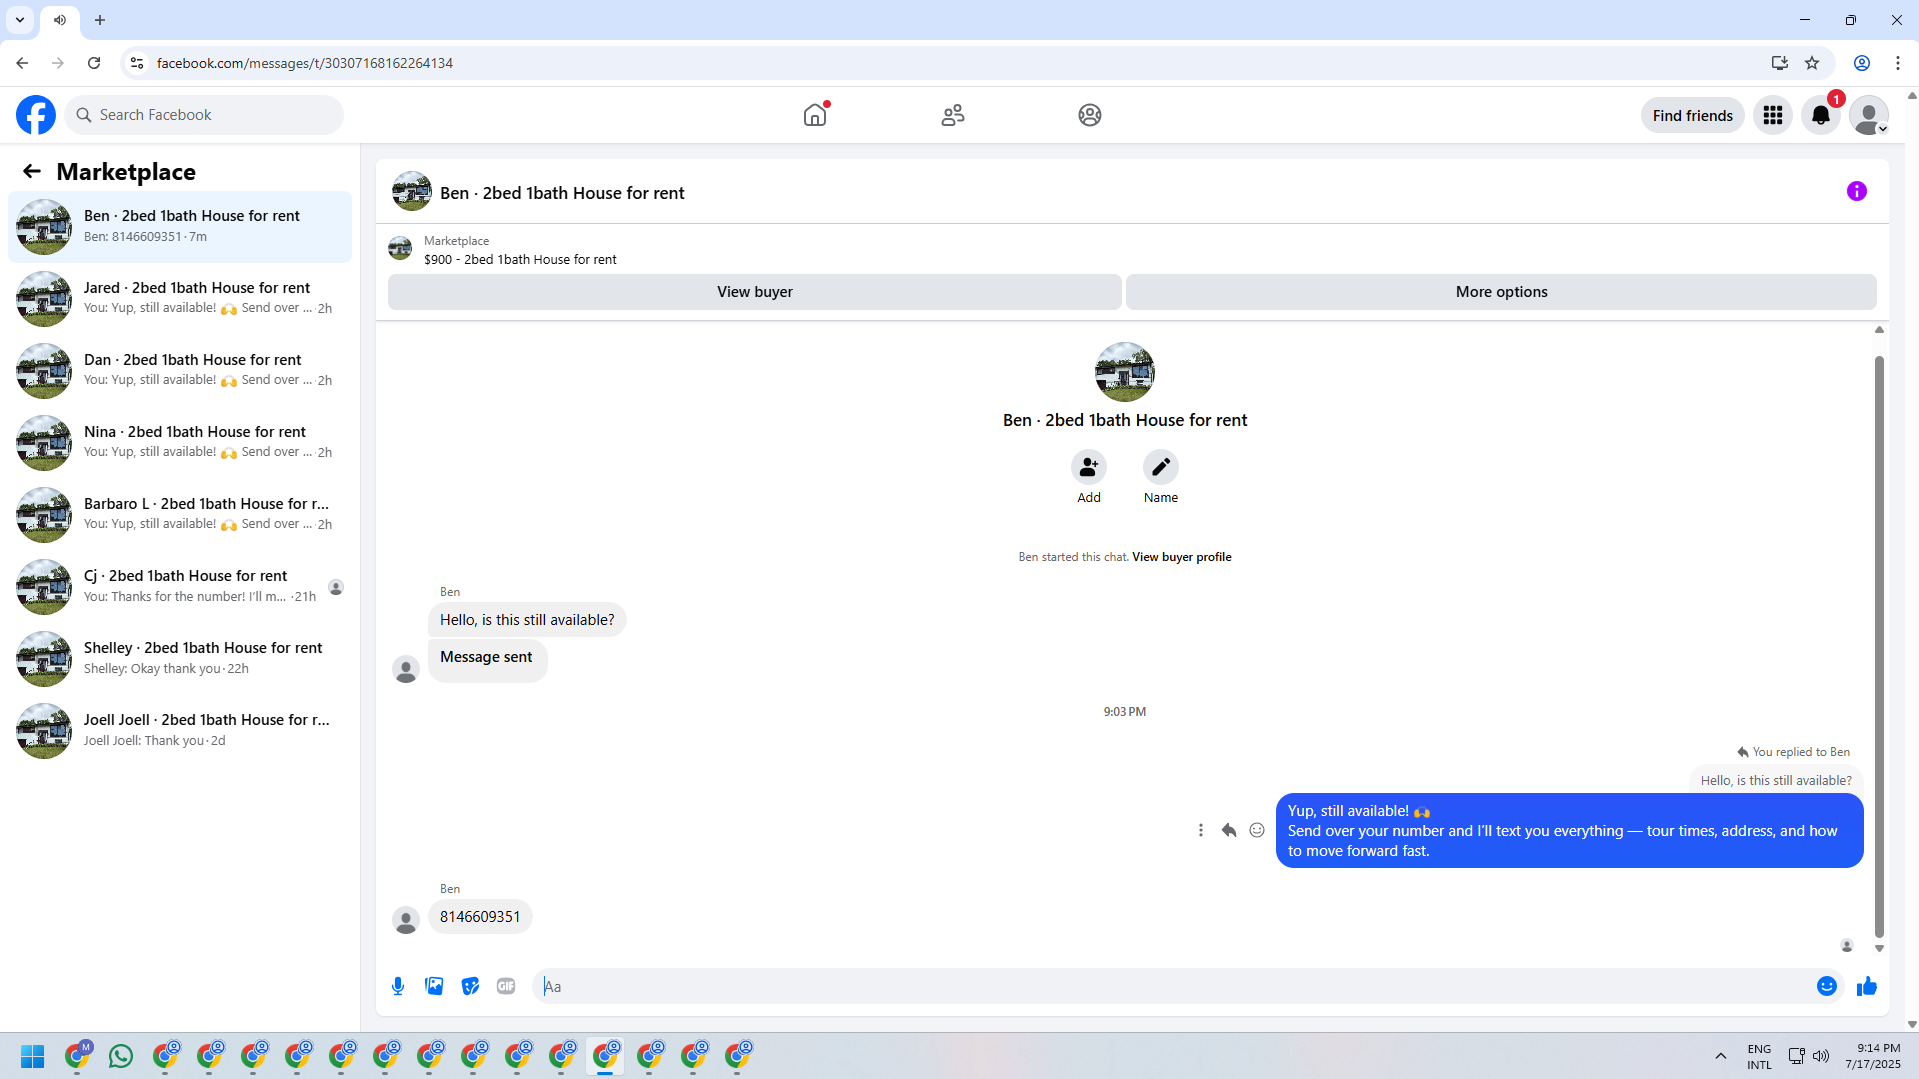Go to the Home feed icon
The height and width of the screenshot is (1079, 1919).
(815, 115)
